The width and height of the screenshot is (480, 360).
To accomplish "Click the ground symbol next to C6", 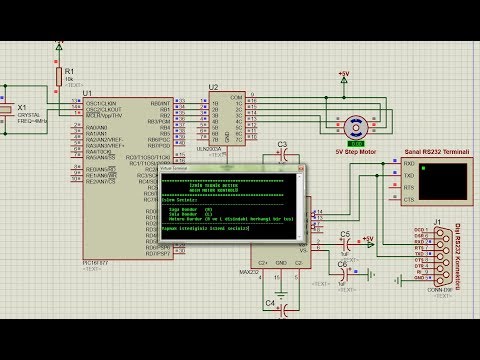I will click(x=371, y=275).
